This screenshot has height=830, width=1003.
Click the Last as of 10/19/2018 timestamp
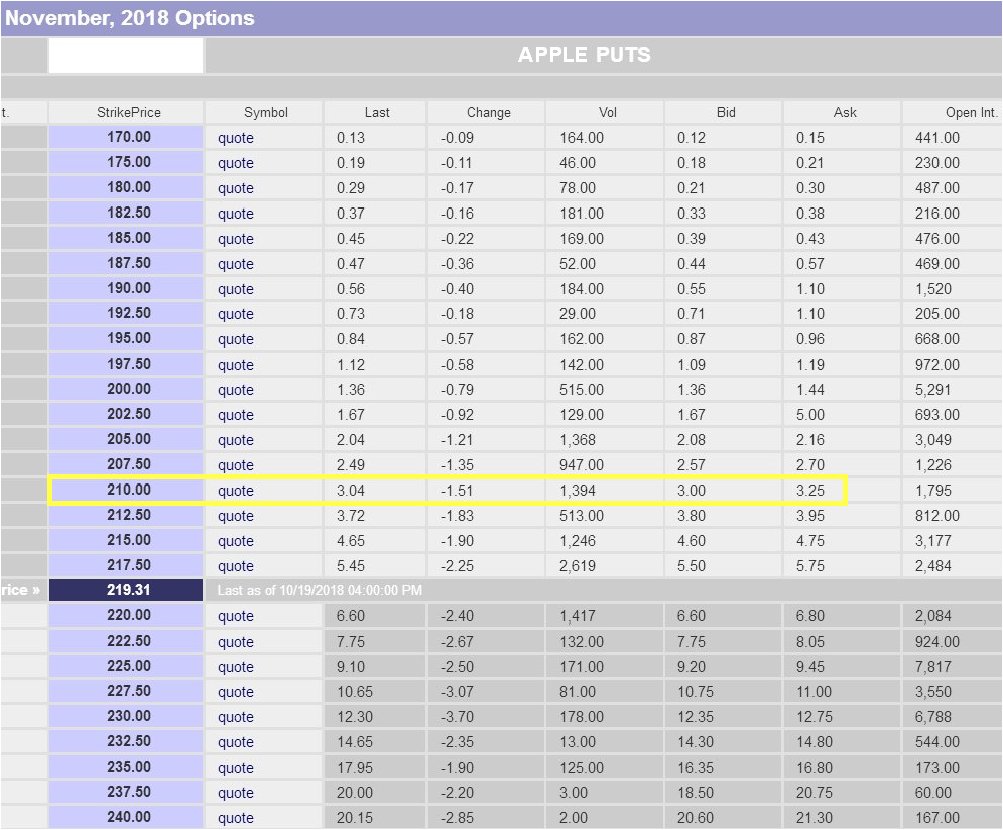[x=319, y=590]
